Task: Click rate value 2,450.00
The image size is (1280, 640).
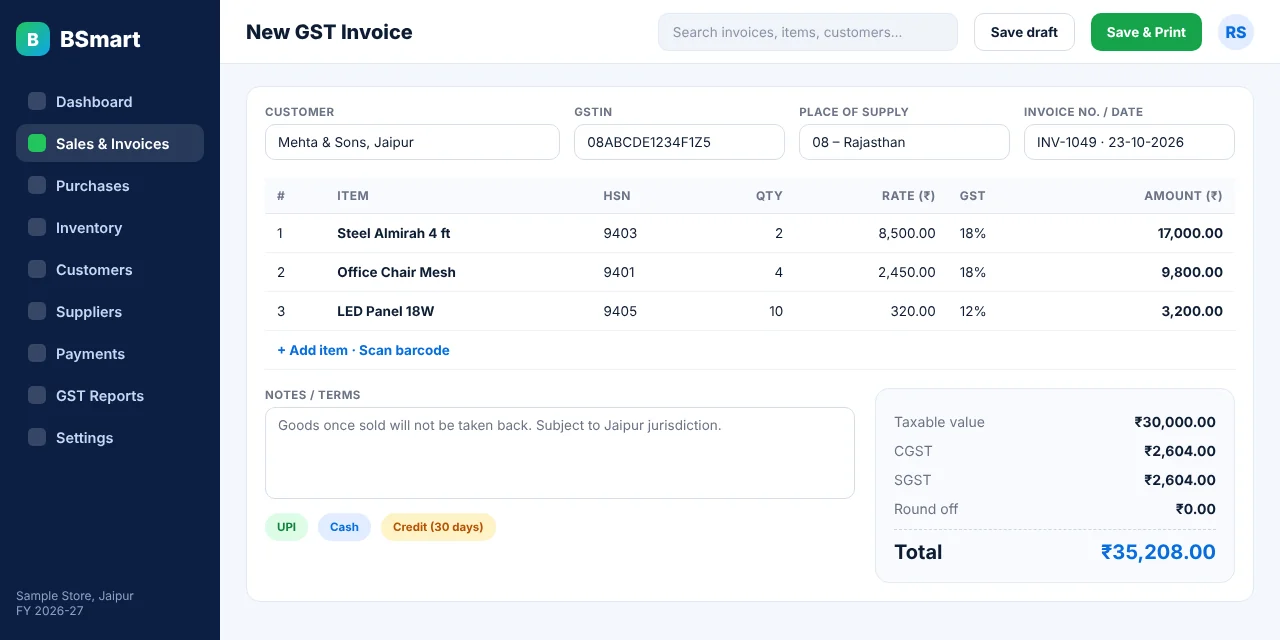Action: pyautogui.click(x=907, y=272)
